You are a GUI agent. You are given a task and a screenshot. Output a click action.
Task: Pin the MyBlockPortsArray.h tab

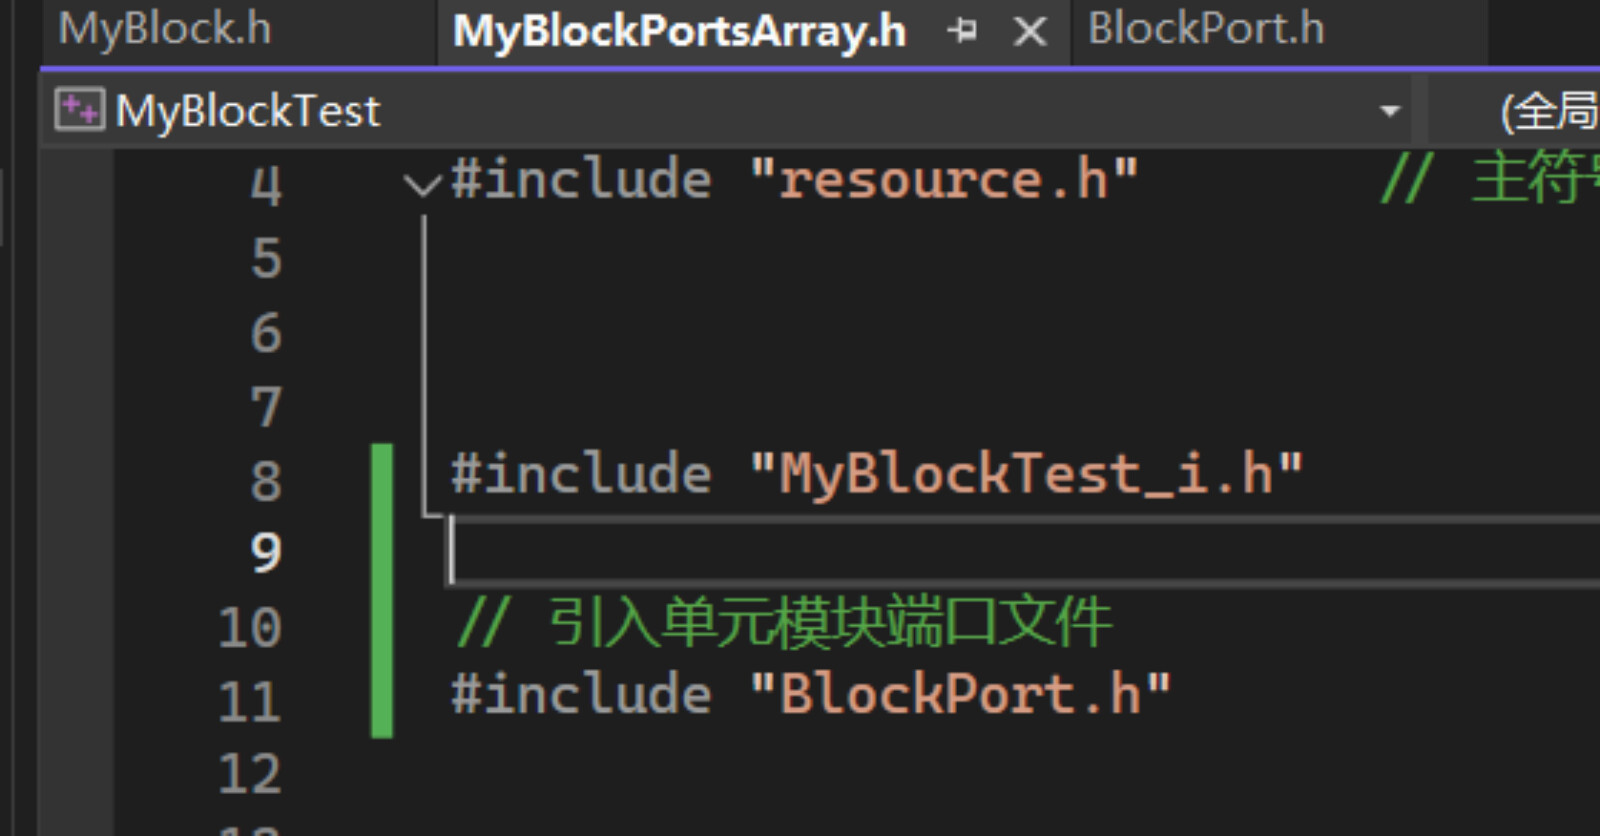click(x=962, y=32)
